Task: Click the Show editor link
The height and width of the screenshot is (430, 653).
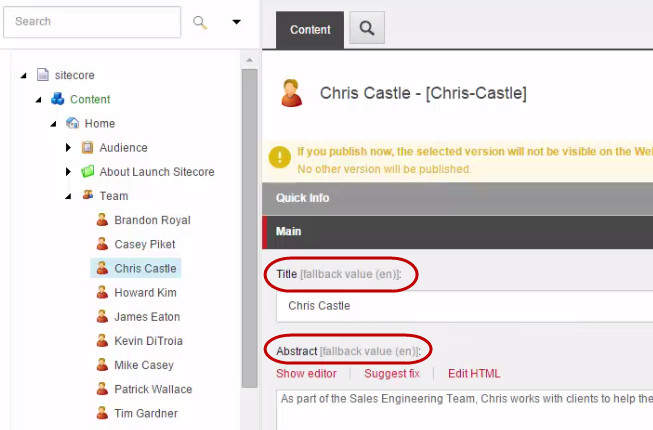Action: tap(306, 374)
